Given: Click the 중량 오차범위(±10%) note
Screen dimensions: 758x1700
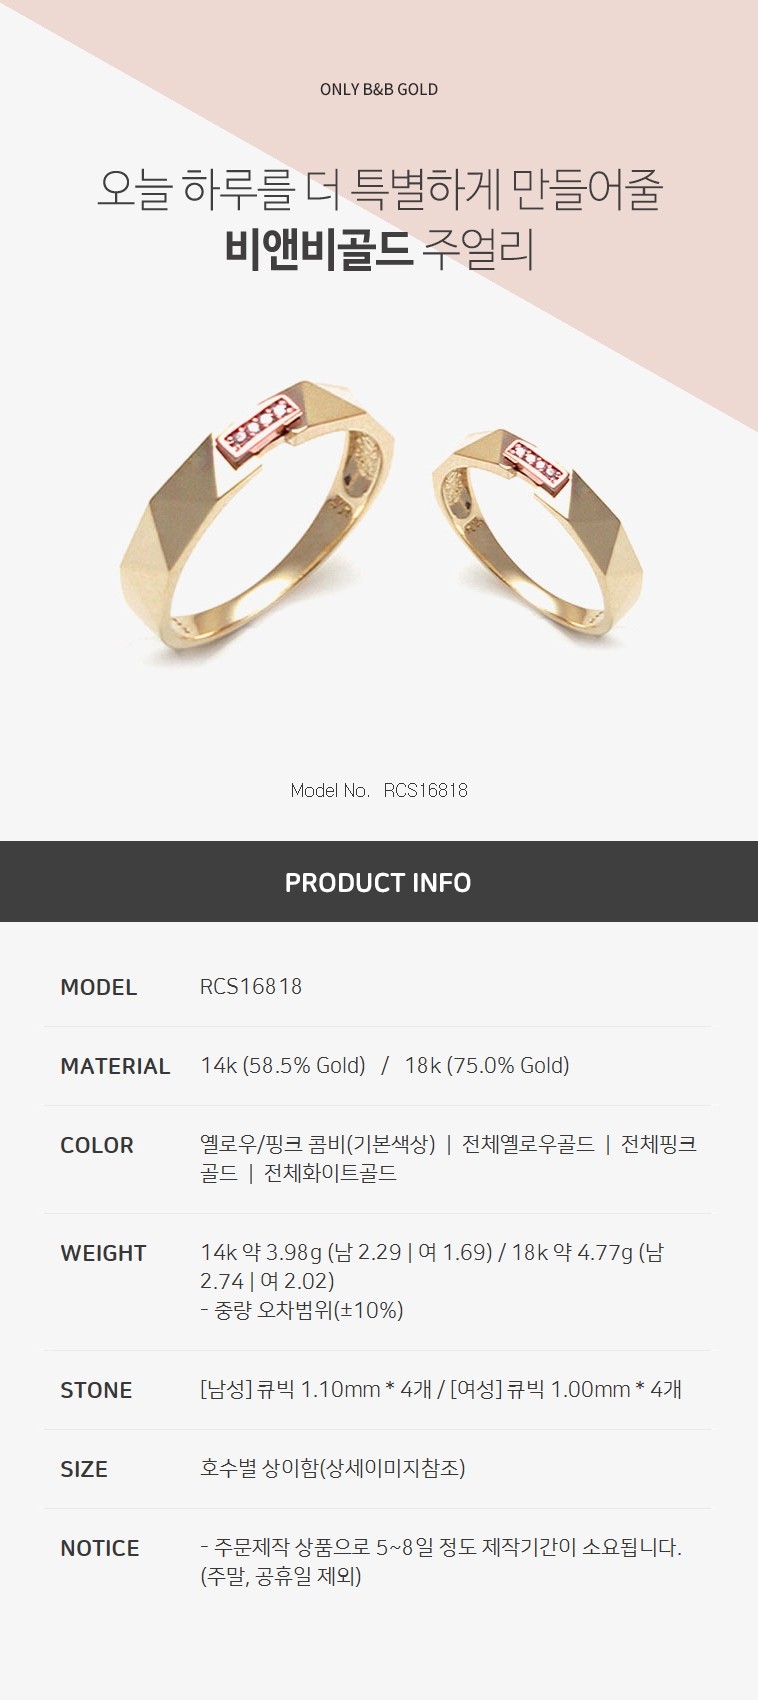Looking at the screenshot, I should coord(302,1310).
